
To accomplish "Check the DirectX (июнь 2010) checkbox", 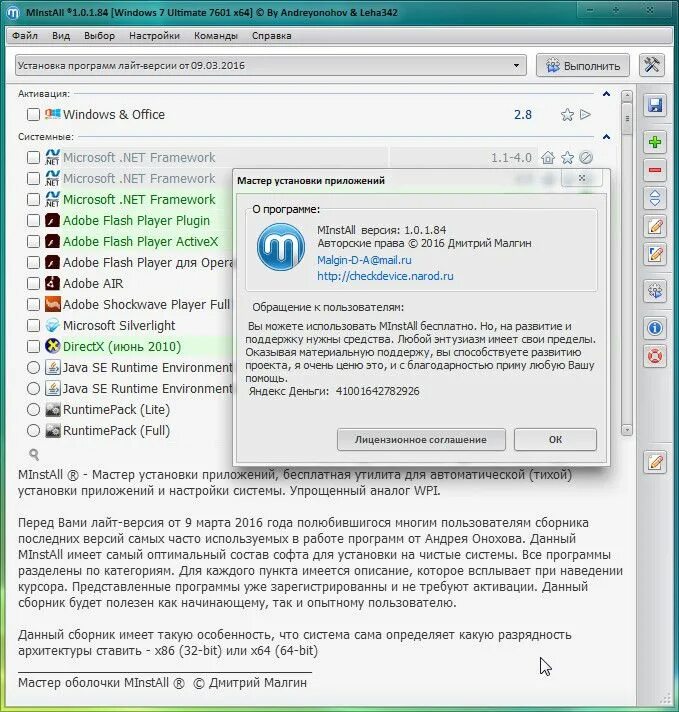I will pos(33,346).
